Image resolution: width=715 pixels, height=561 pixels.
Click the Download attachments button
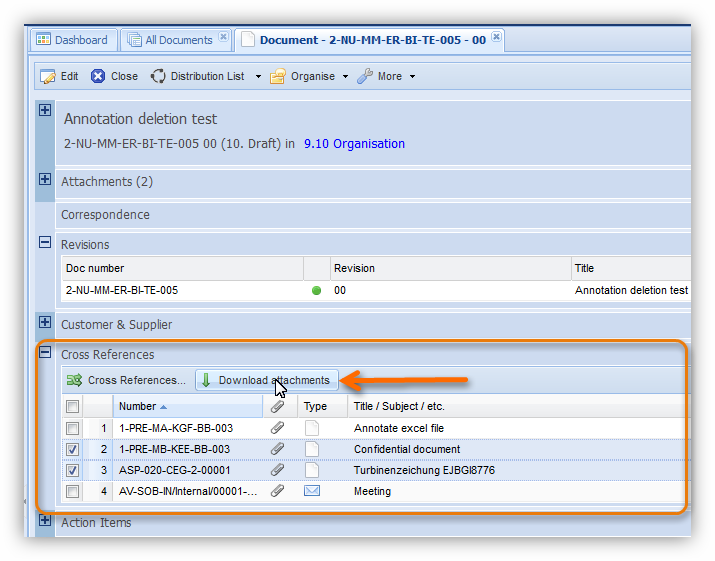click(267, 380)
